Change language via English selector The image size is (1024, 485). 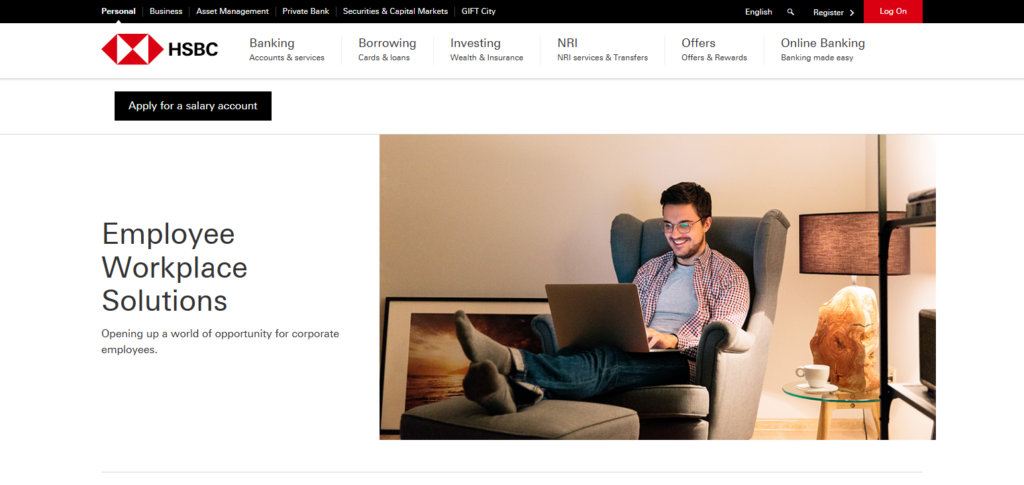tap(758, 12)
